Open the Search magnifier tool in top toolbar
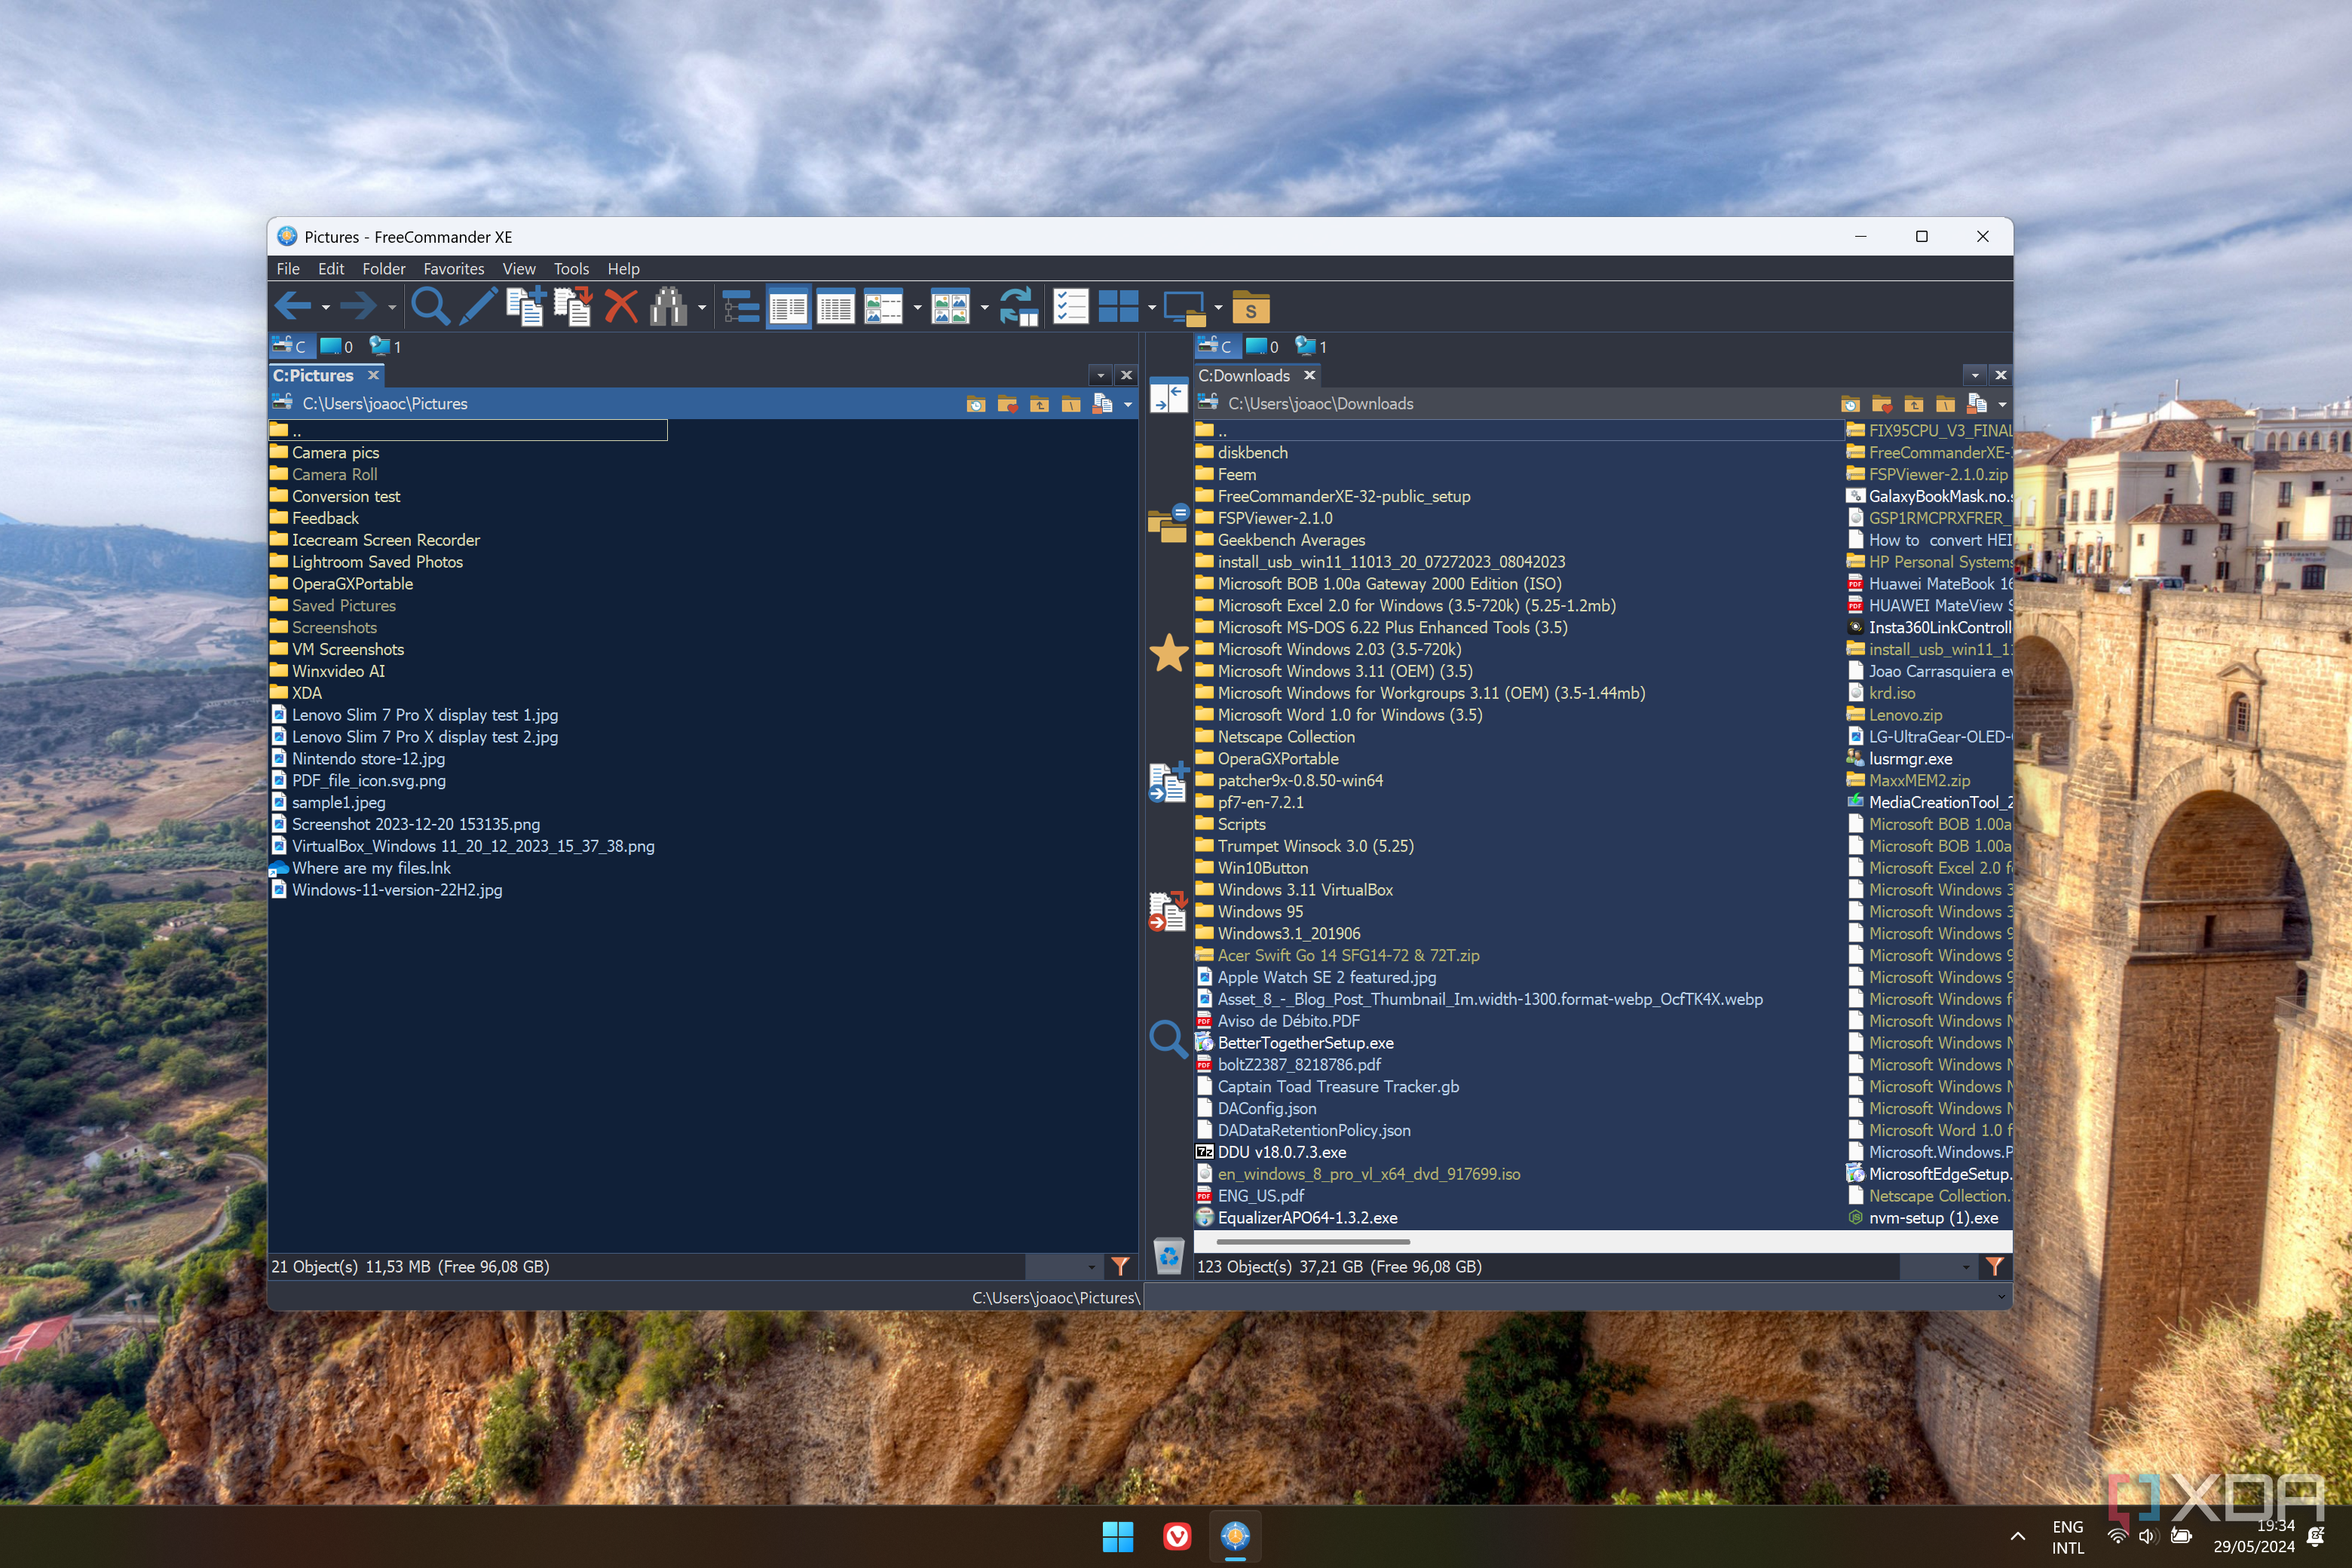 [x=430, y=307]
